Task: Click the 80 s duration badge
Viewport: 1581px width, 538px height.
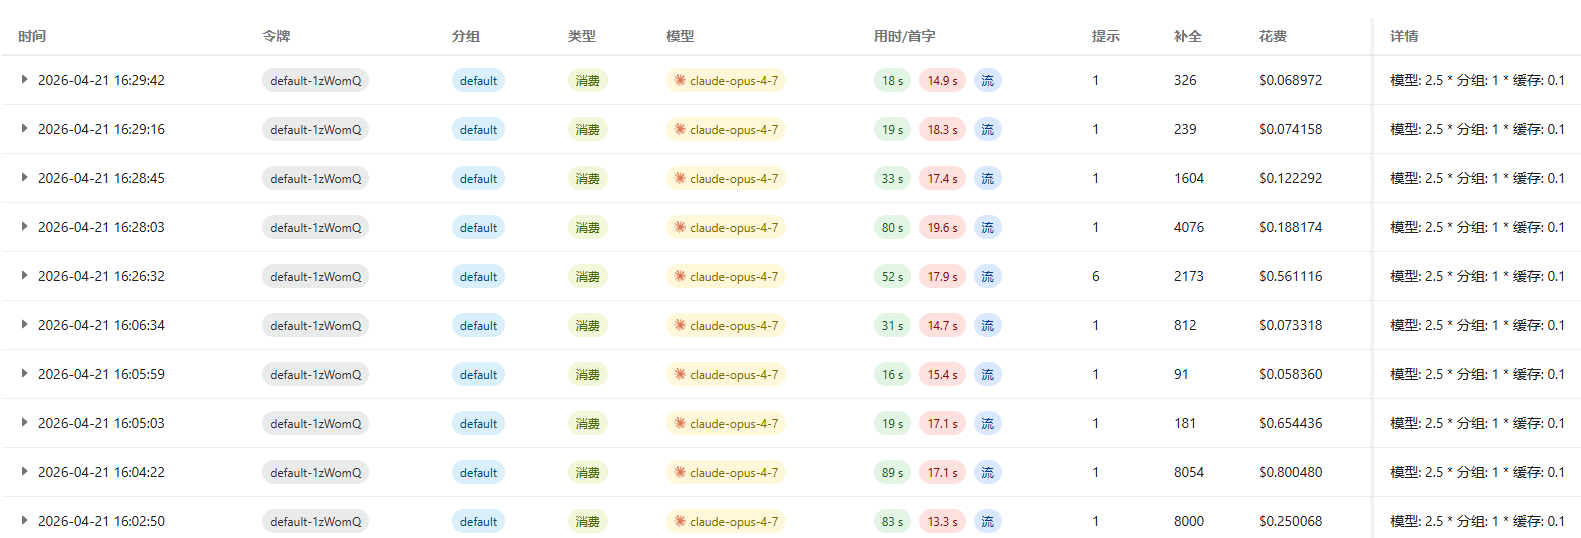Action: 892,227
